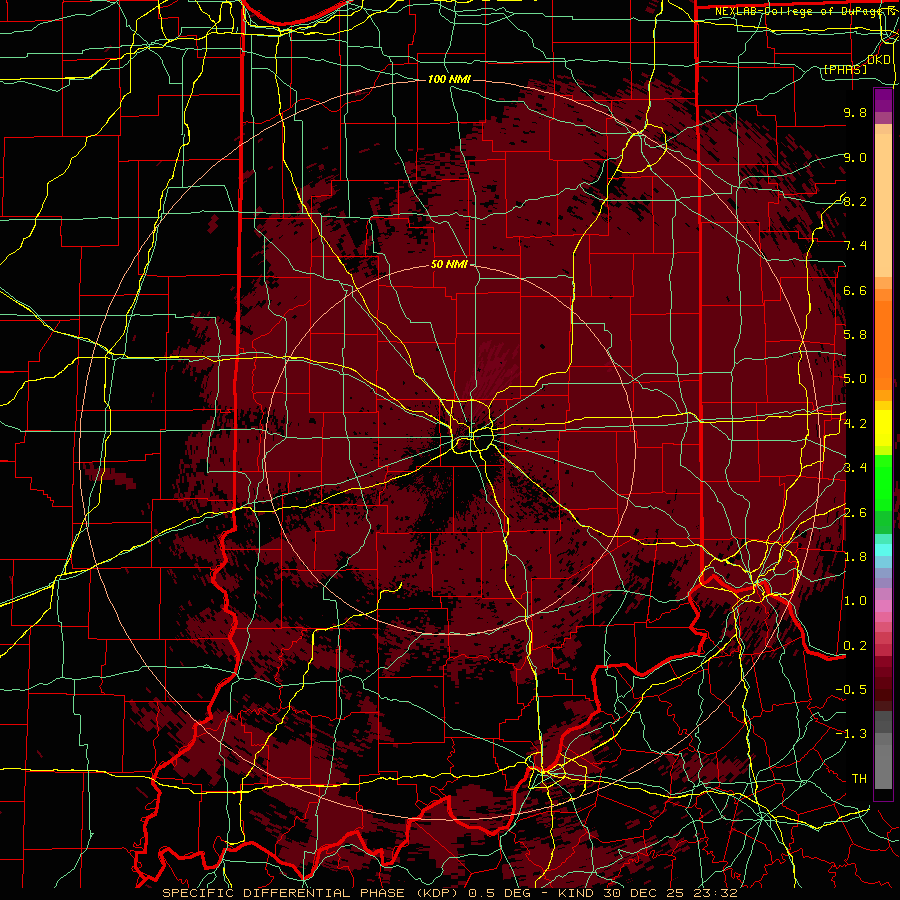Select the yellow segment of the color scale

(x=883, y=428)
